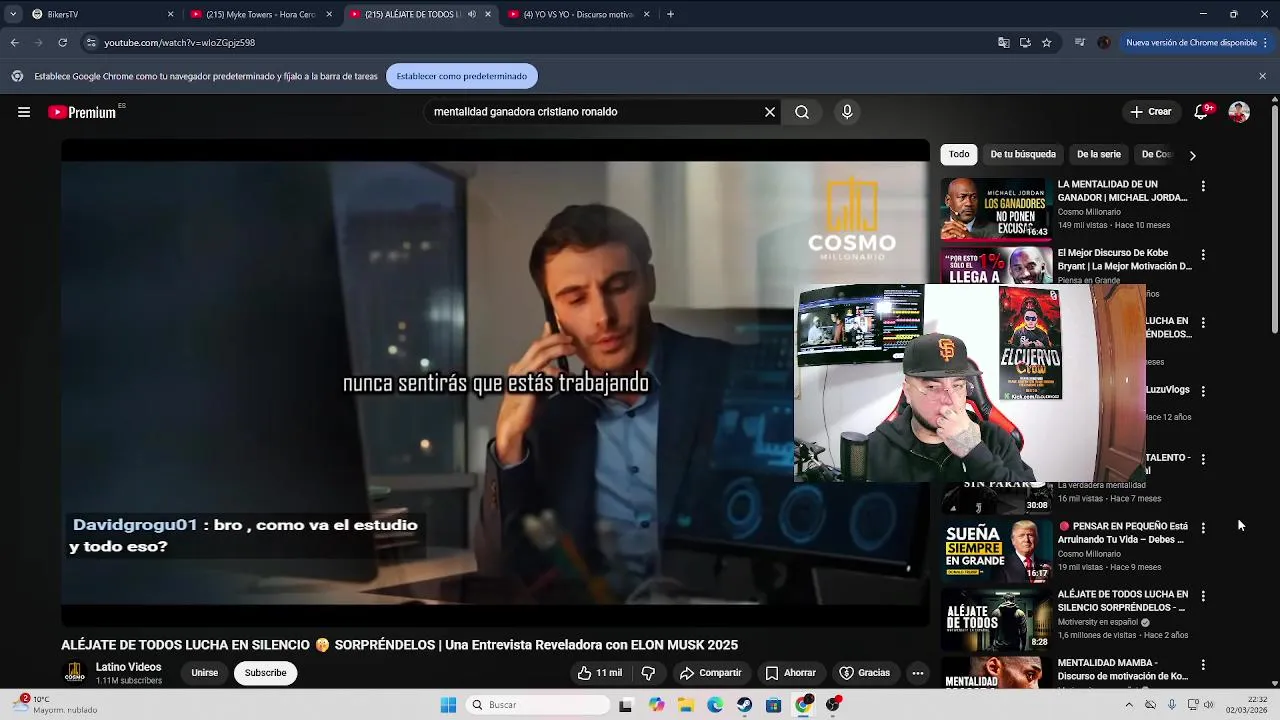This screenshot has width=1280, height=720.
Task: Click Establecer como predeterminado button
Action: tap(462, 76)
